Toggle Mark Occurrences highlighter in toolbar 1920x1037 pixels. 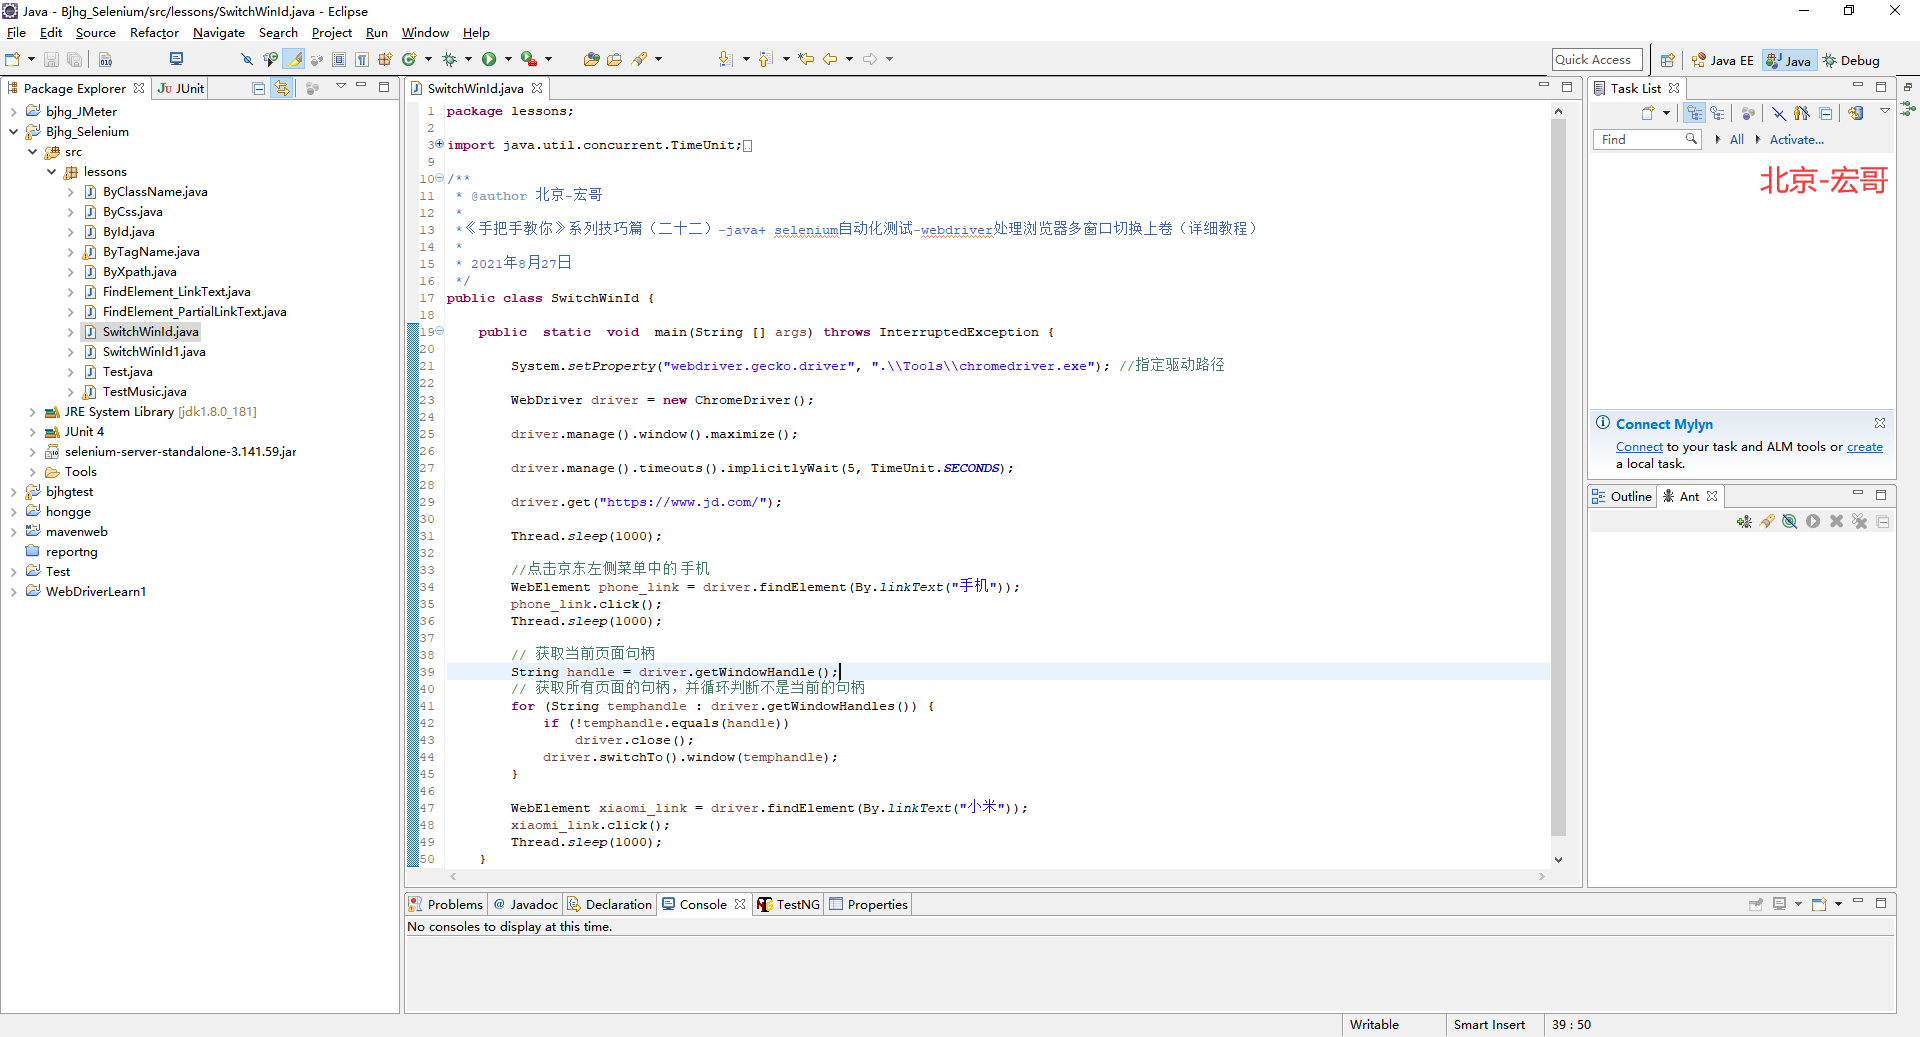(295, 60)
